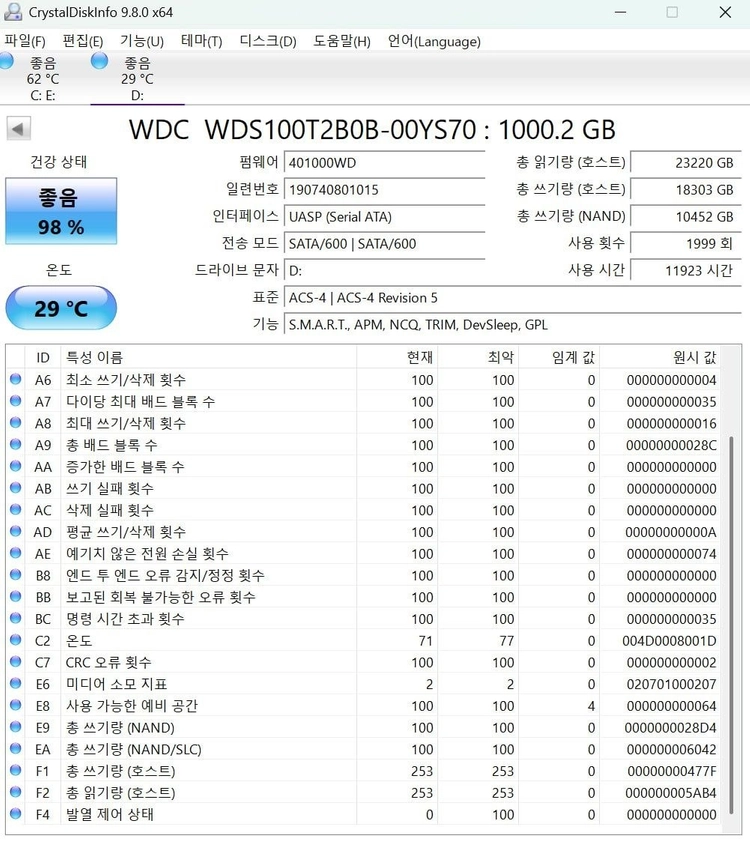Select the D: disk status orb

pos(99,61)
